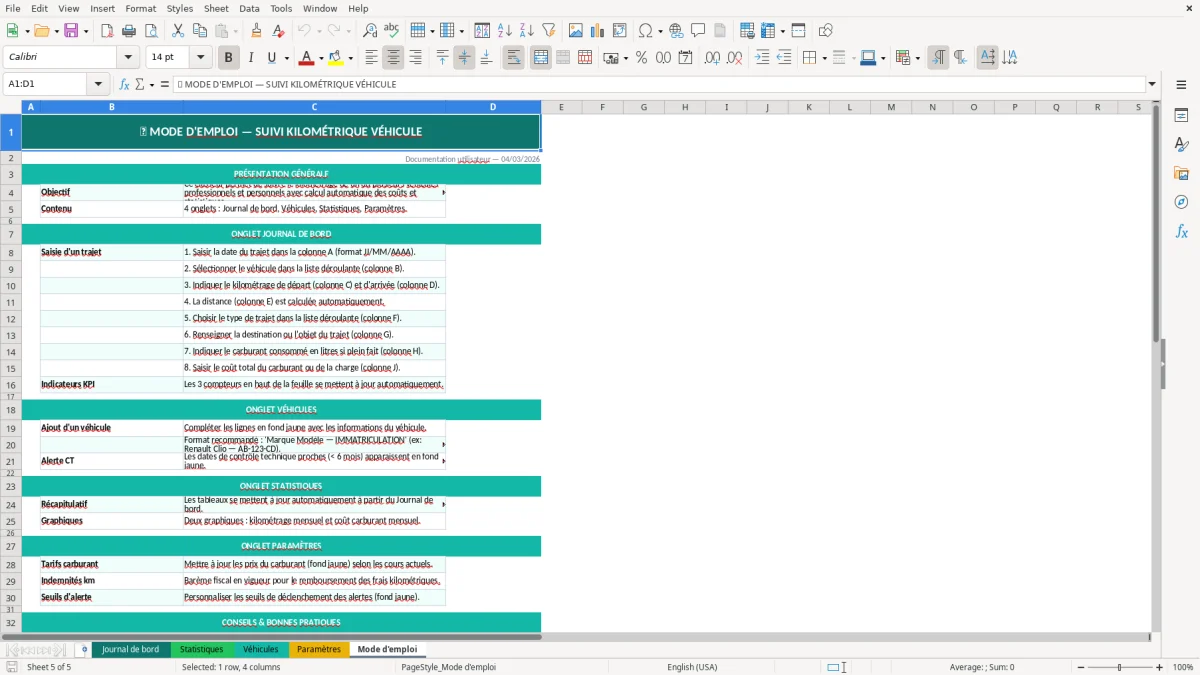1200x675 pixels.
Task: Click the red Font Color swatch
Action: (307, 58)
